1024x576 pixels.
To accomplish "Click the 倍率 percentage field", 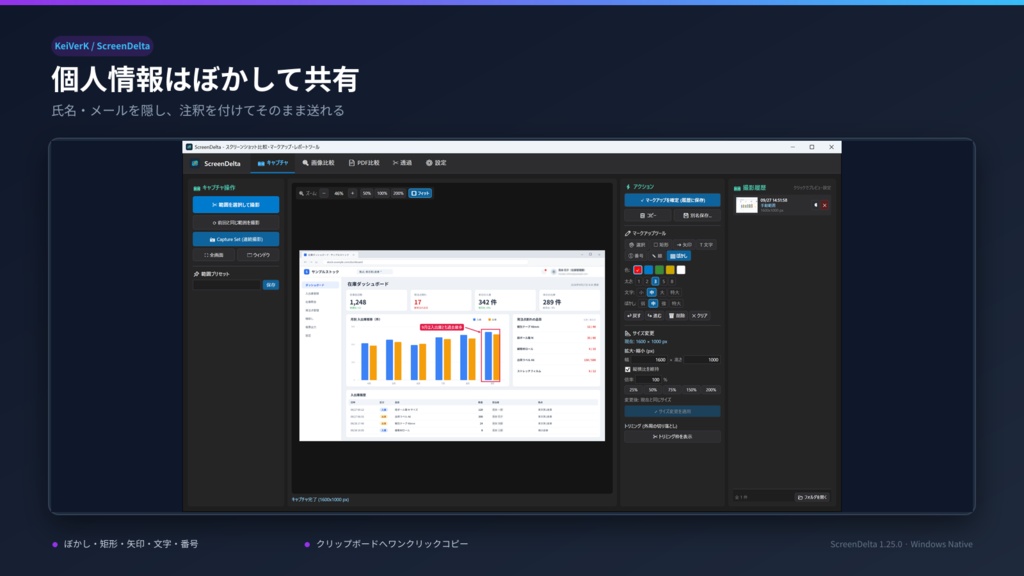I will [648, 379].
